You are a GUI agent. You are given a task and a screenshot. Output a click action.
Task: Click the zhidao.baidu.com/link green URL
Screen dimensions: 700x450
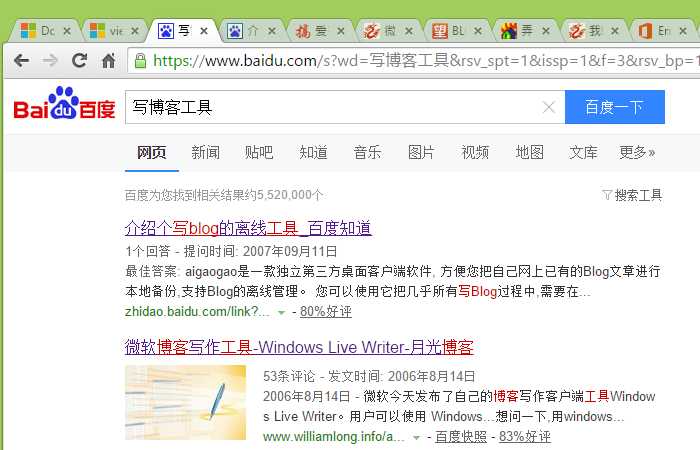coord(197,311)
